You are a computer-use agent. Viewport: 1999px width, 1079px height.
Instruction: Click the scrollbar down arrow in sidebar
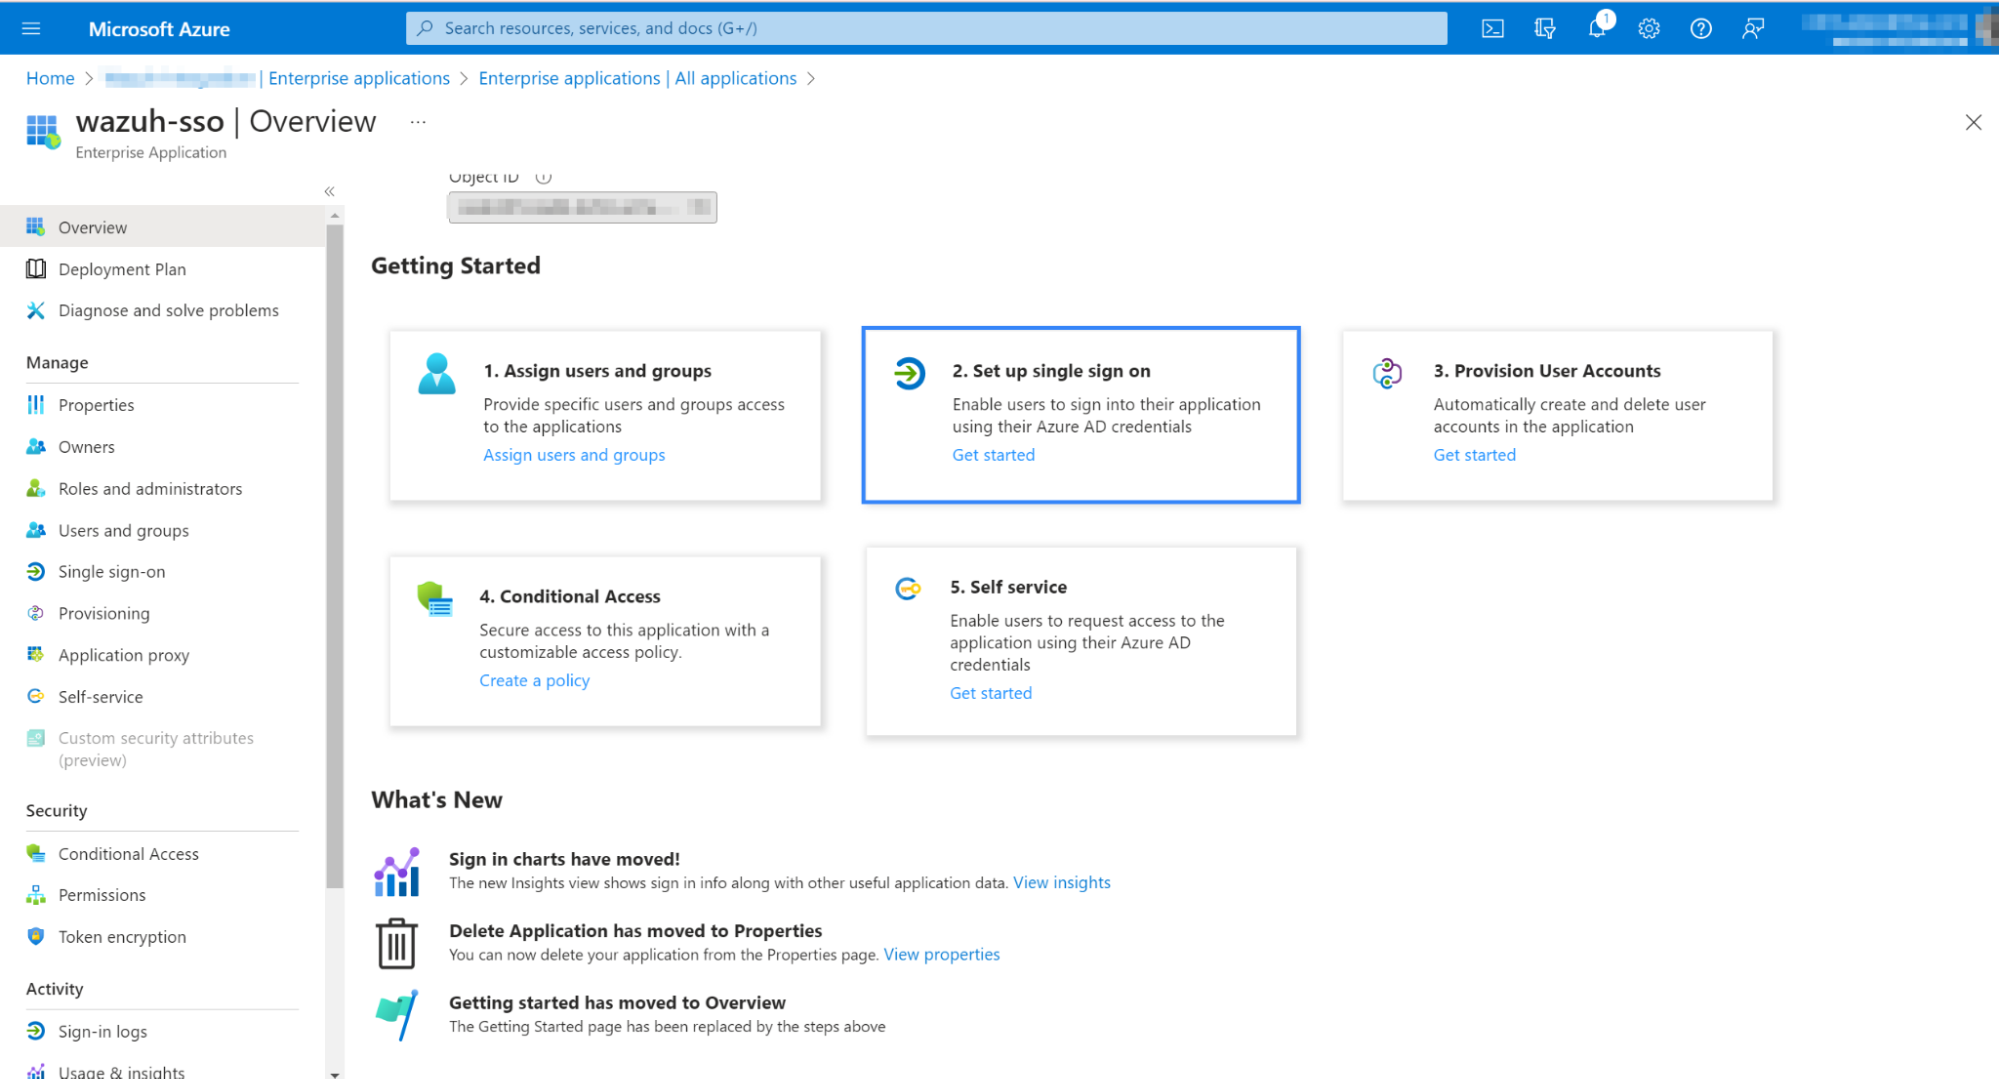coord(334,1073)
